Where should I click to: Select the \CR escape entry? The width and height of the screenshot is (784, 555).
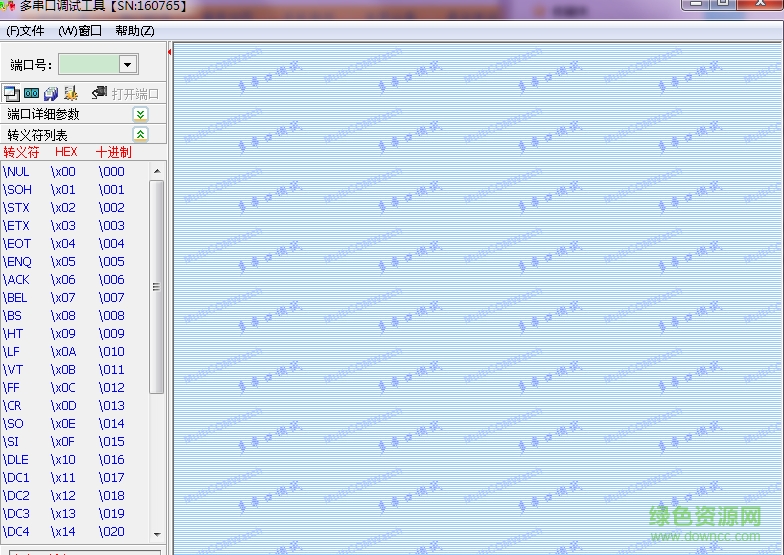click(x=12, y=406)
